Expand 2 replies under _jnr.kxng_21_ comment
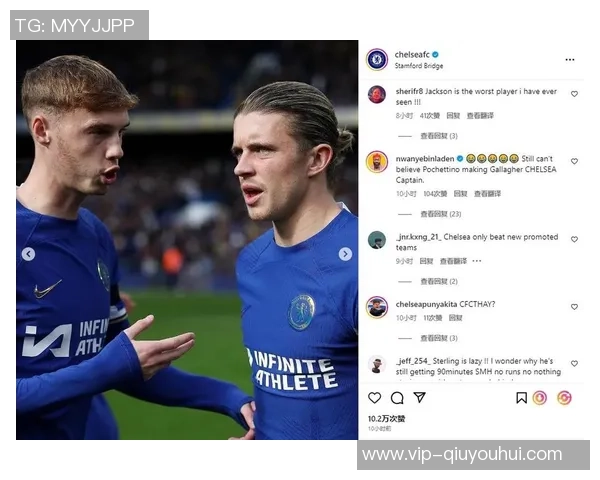 click(x=439, y=281)
